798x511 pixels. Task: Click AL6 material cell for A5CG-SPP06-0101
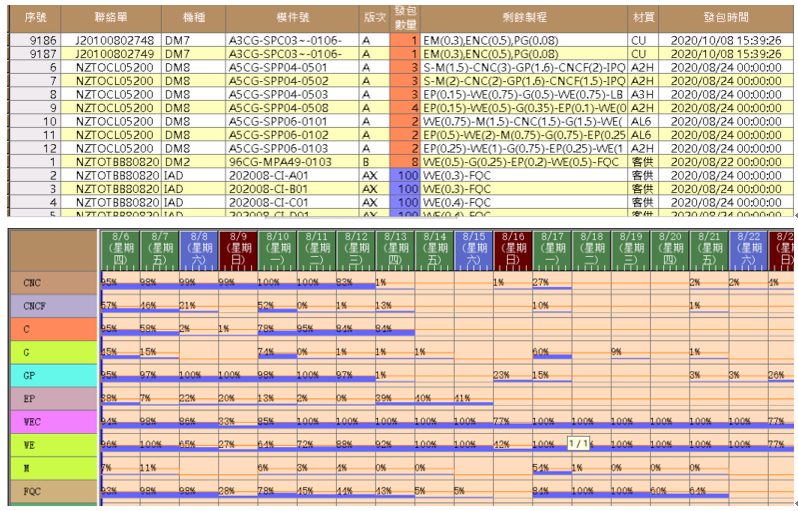643,121
